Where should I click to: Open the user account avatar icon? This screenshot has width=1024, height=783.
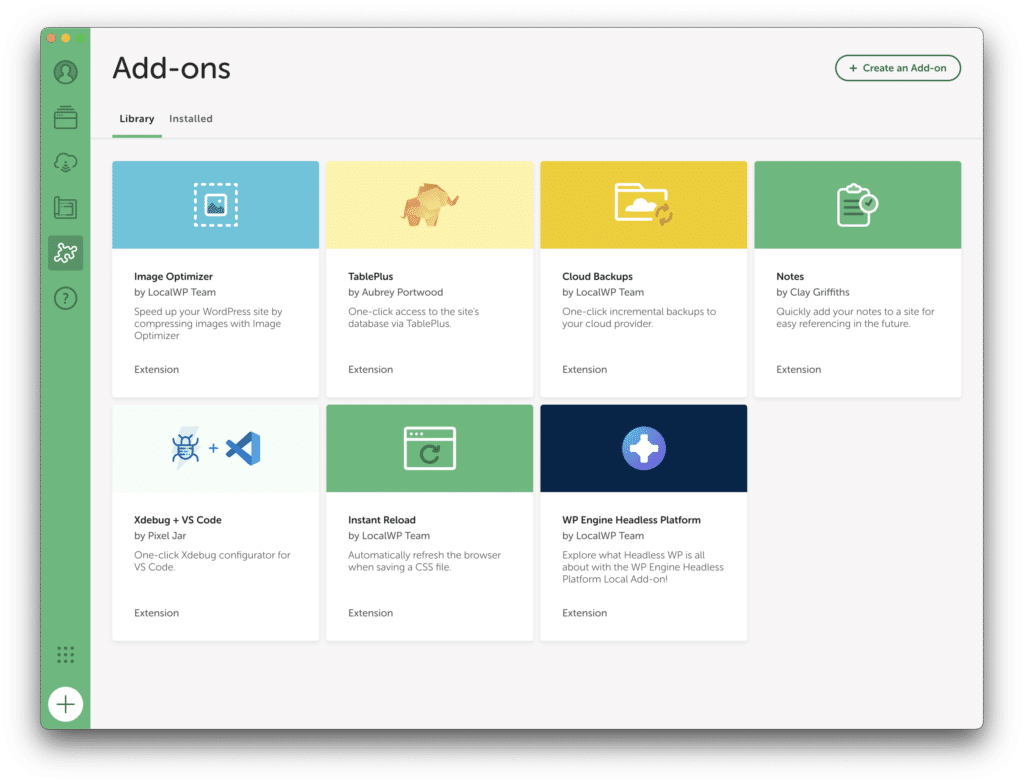pos(65,72)
